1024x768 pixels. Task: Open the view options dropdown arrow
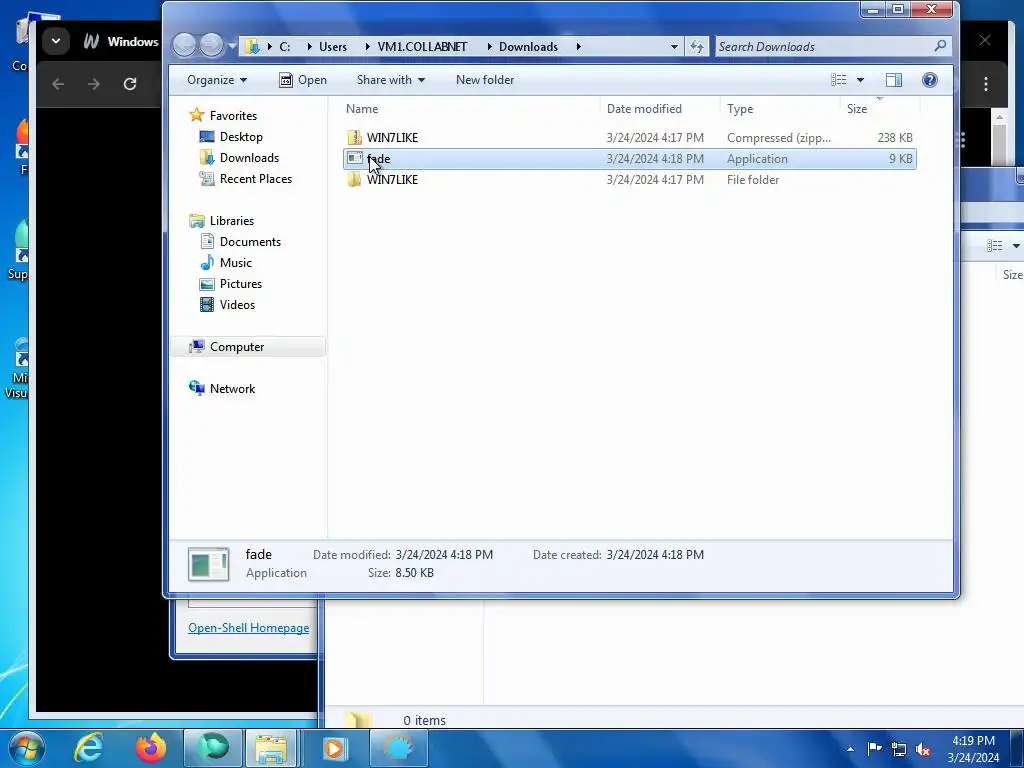[860, 80]
